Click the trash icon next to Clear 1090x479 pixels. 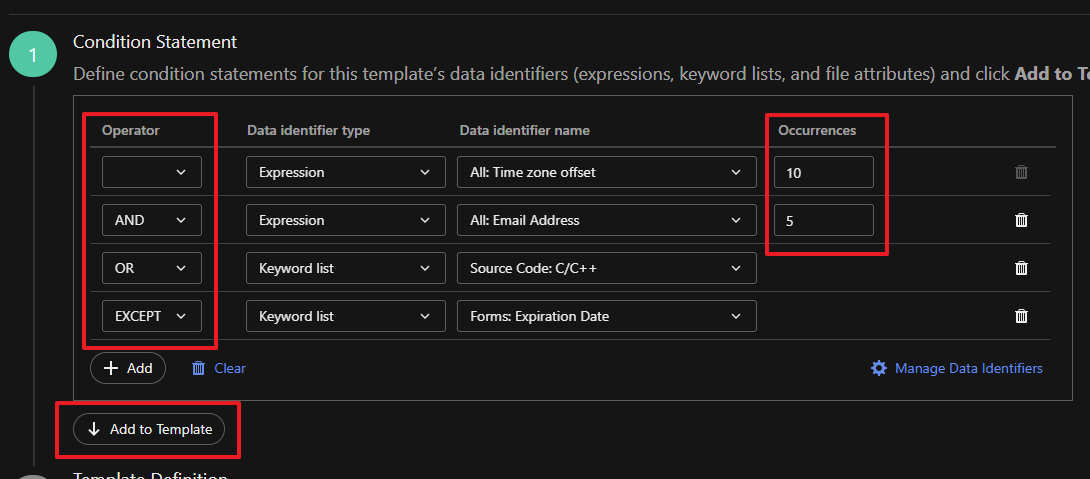pos(199,368)
